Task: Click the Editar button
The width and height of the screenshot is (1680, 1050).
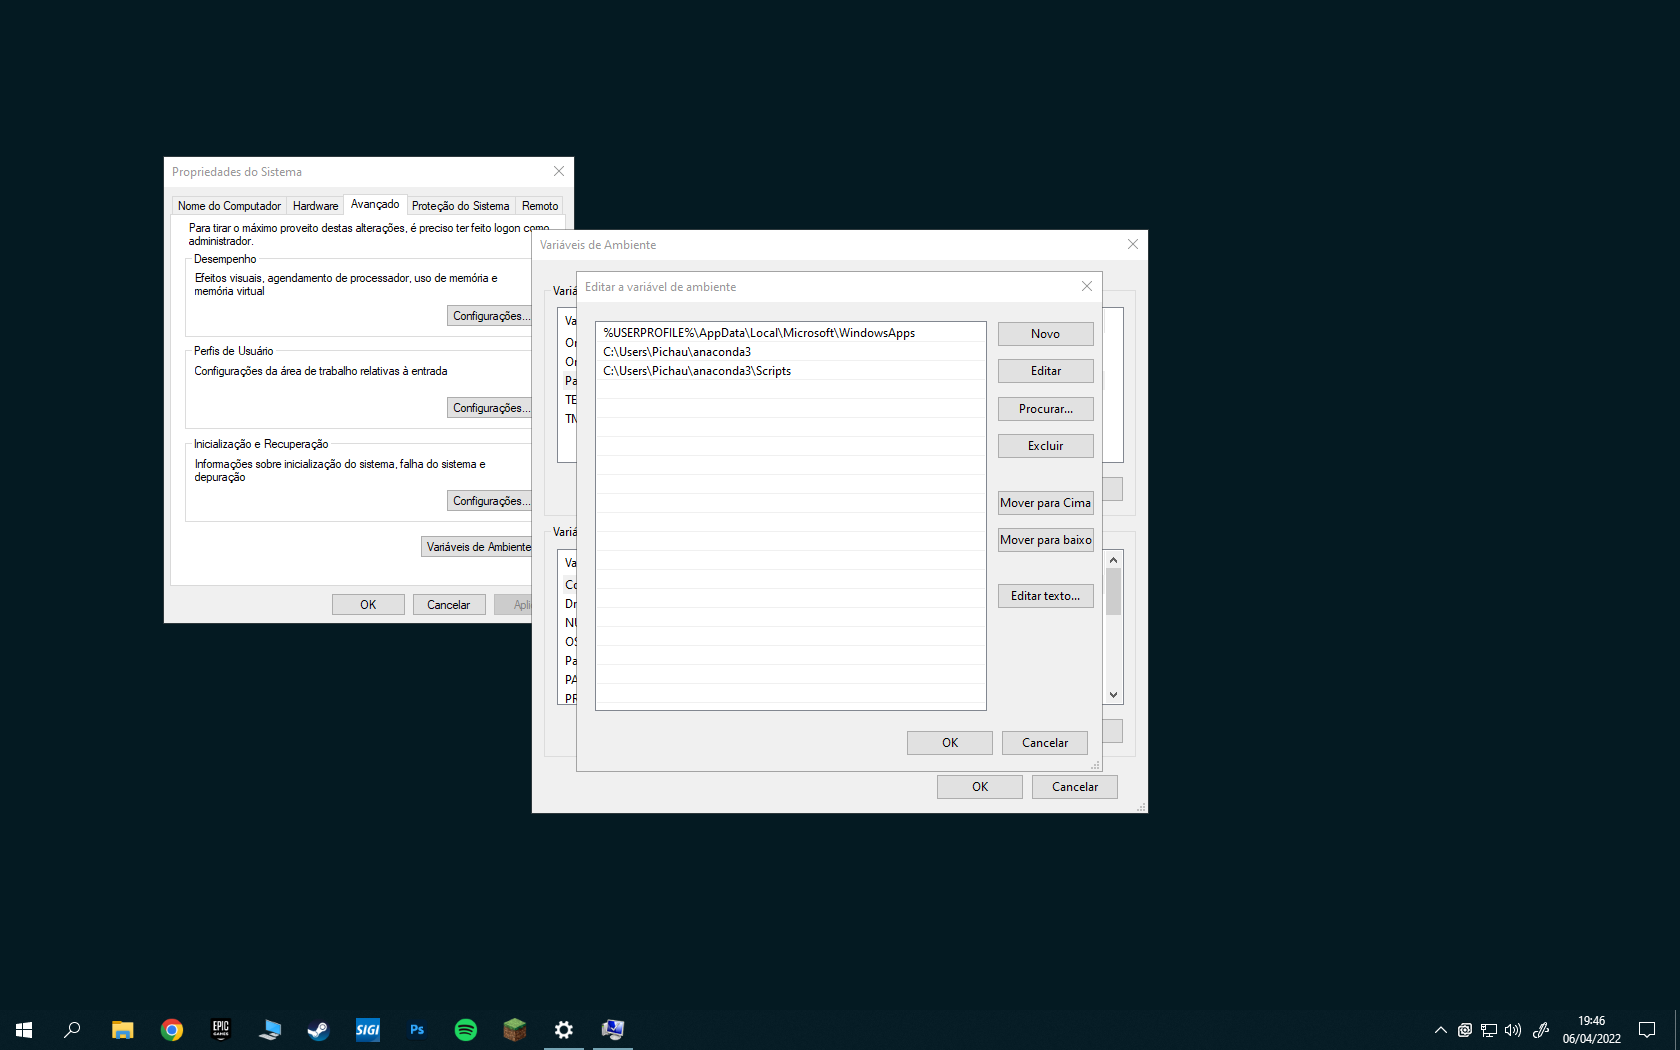Action: 1045,371
